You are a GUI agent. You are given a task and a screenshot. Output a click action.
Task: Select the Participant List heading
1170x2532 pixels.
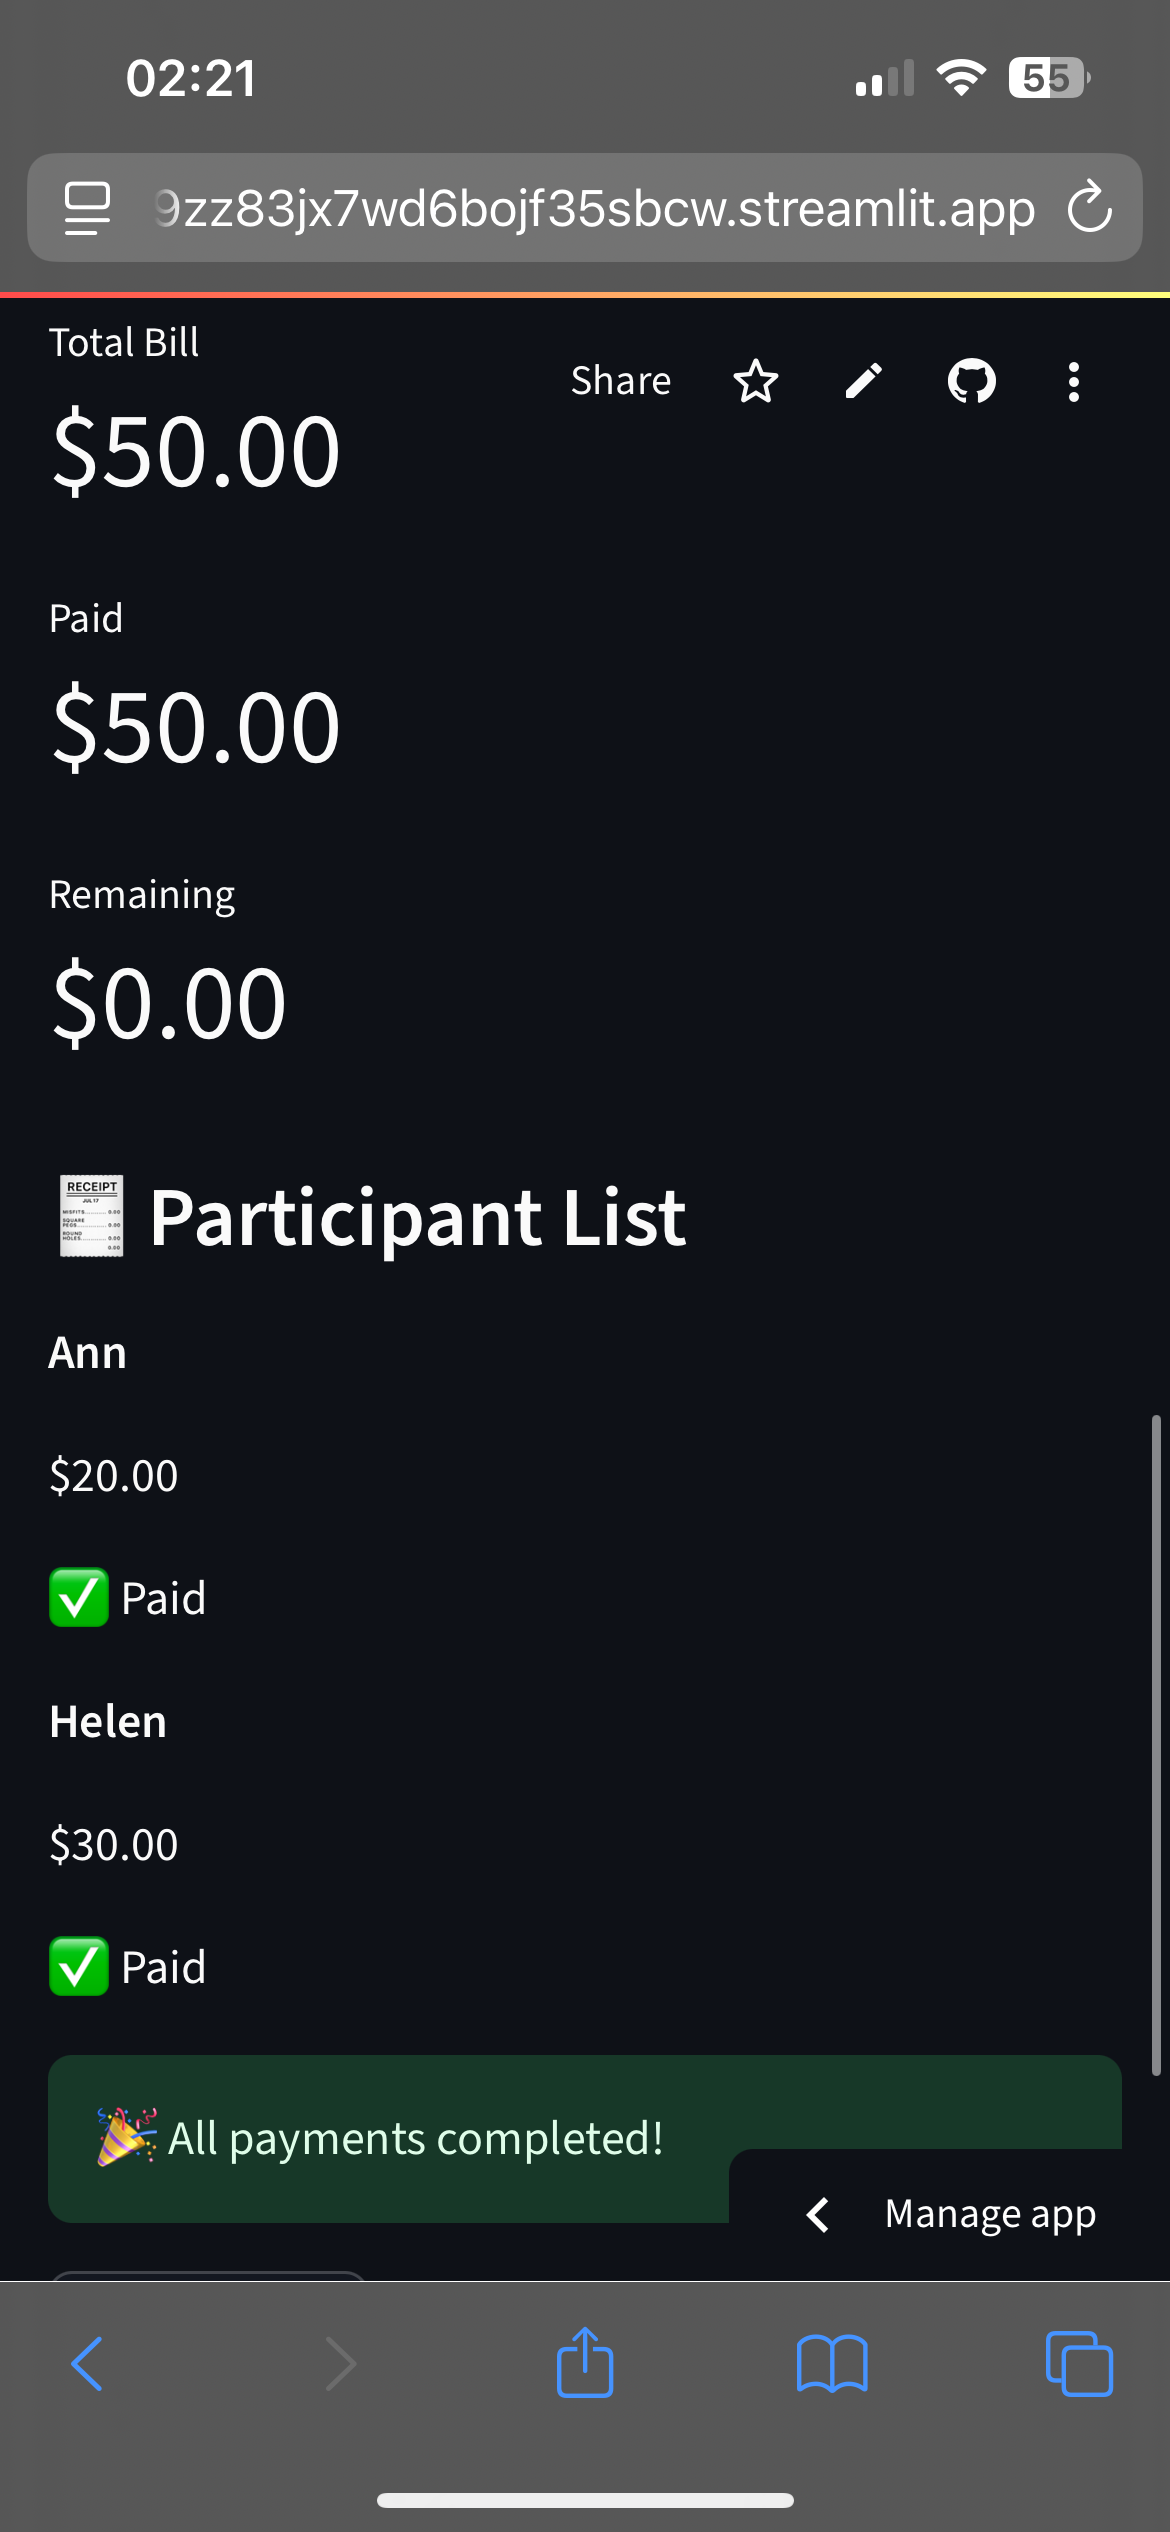click(418, 1217)
